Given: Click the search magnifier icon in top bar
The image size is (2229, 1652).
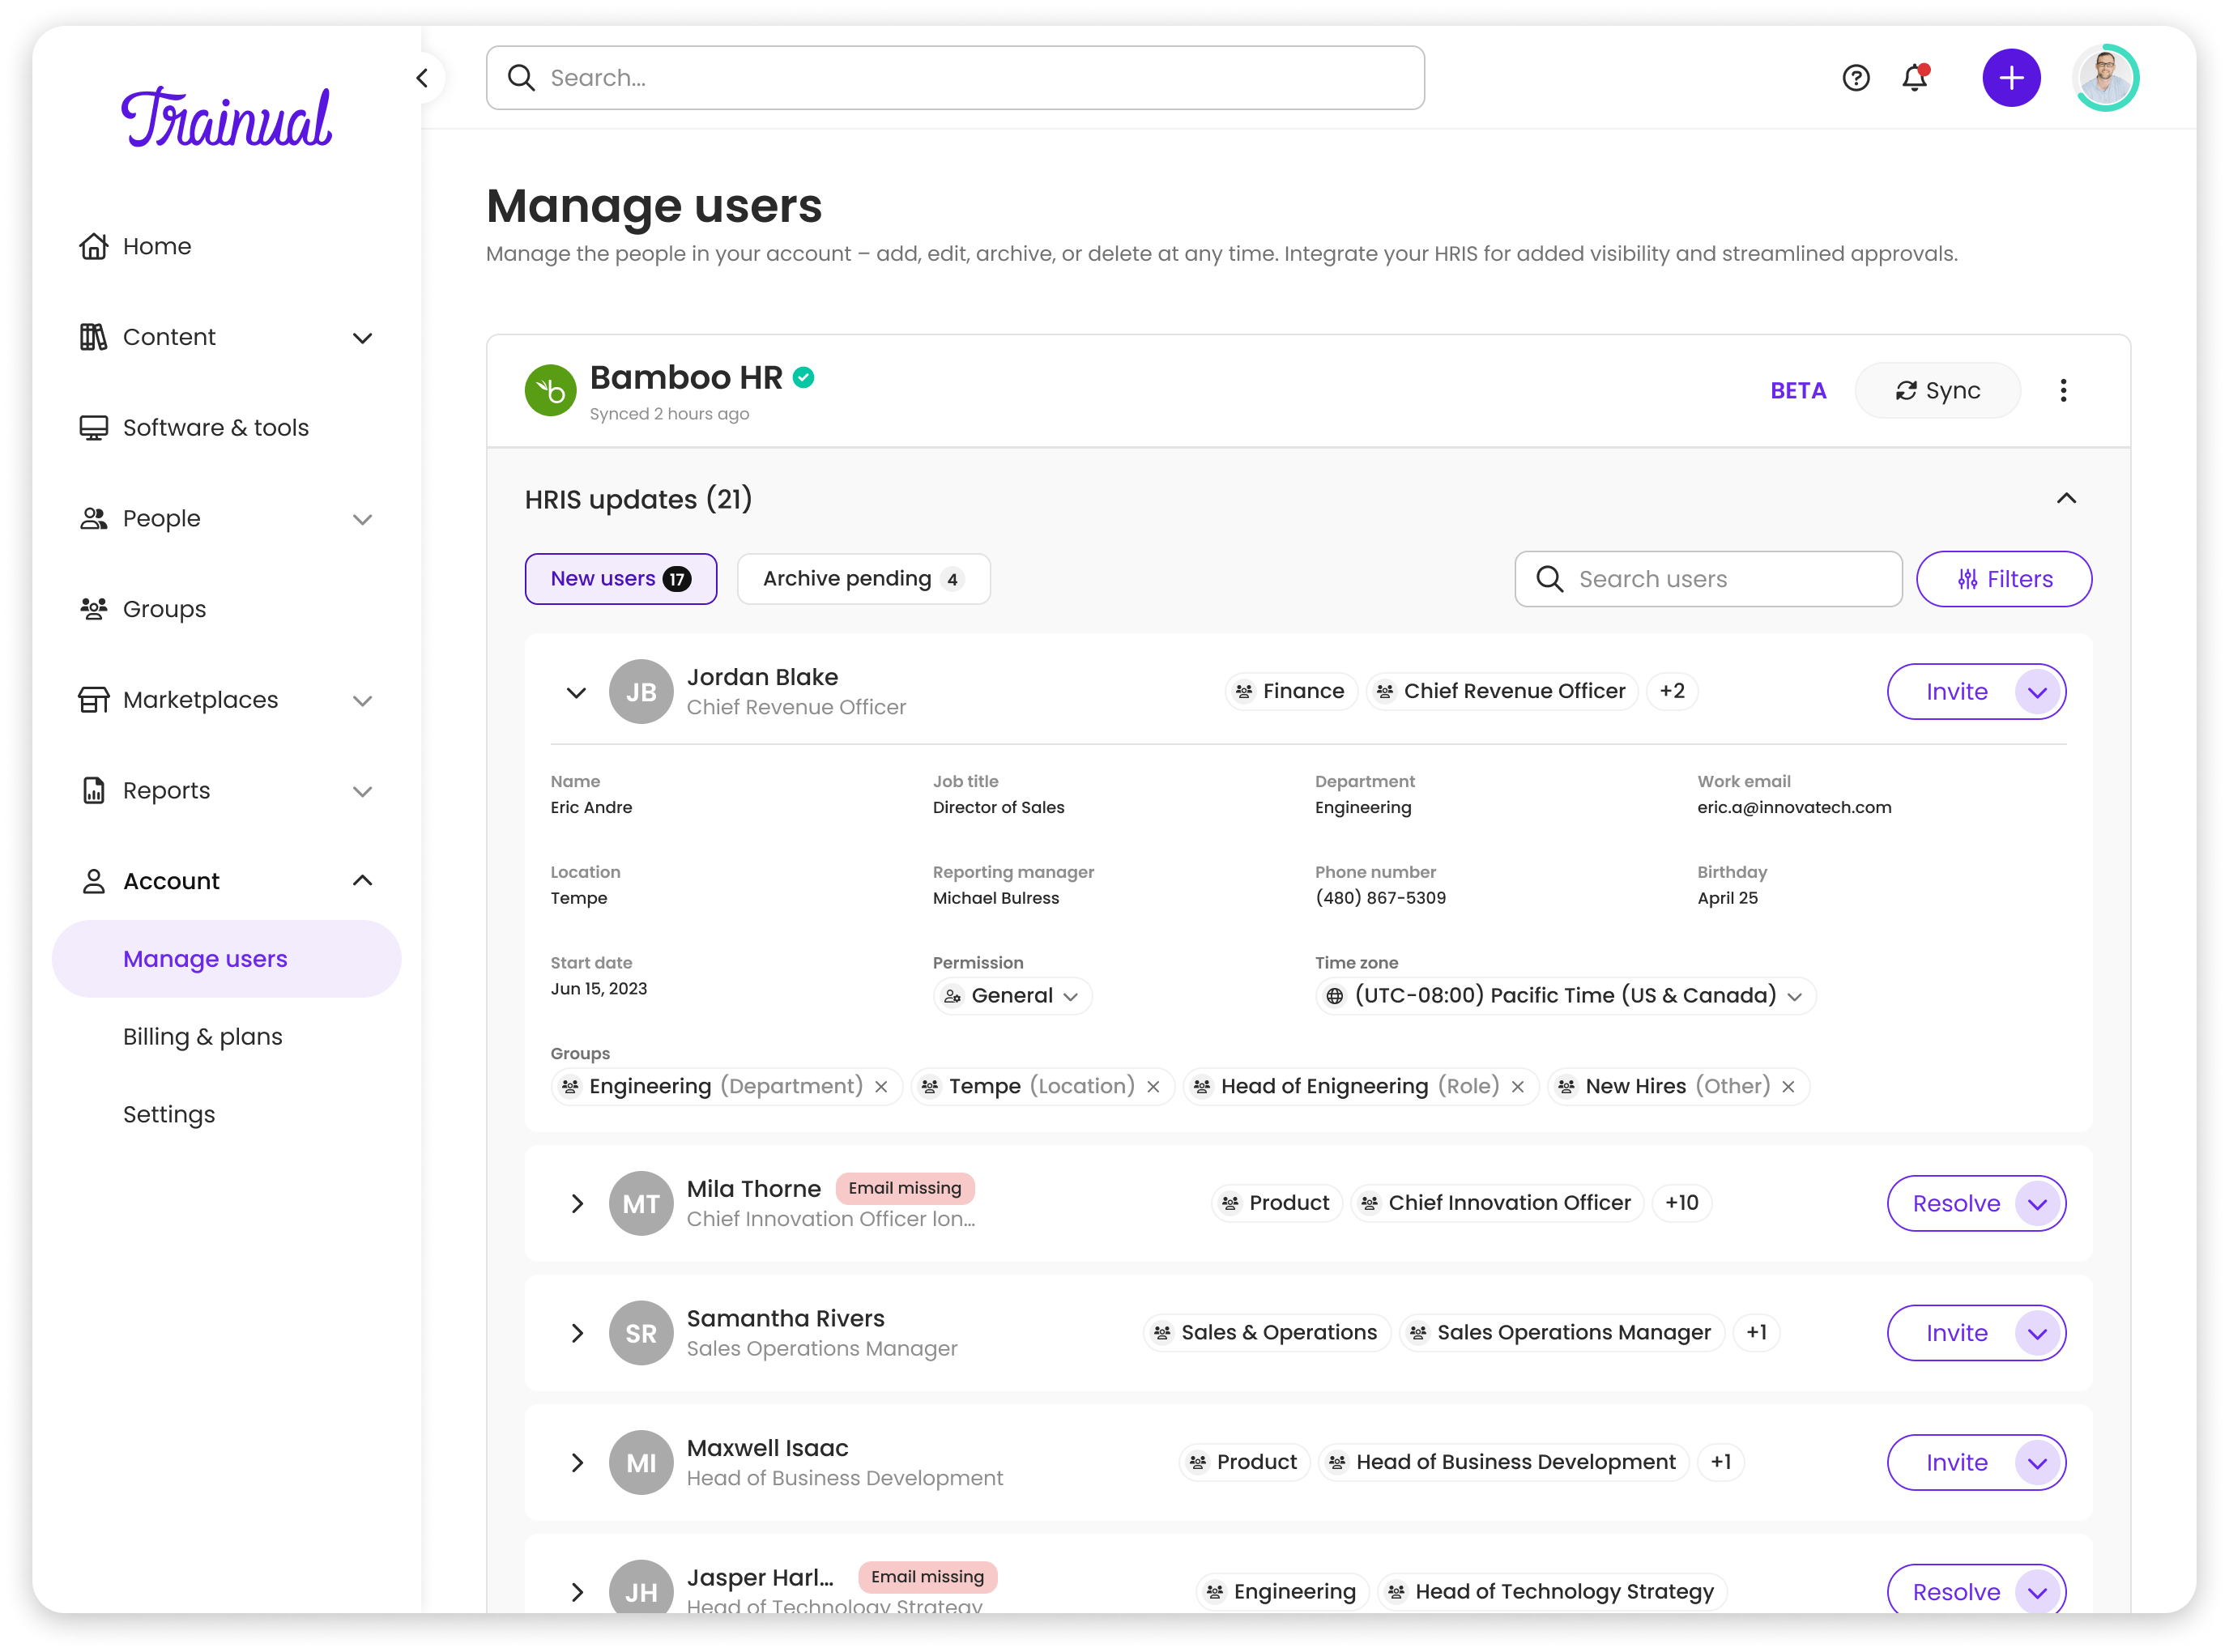Looking at the screenshot, I should point(521,78).
